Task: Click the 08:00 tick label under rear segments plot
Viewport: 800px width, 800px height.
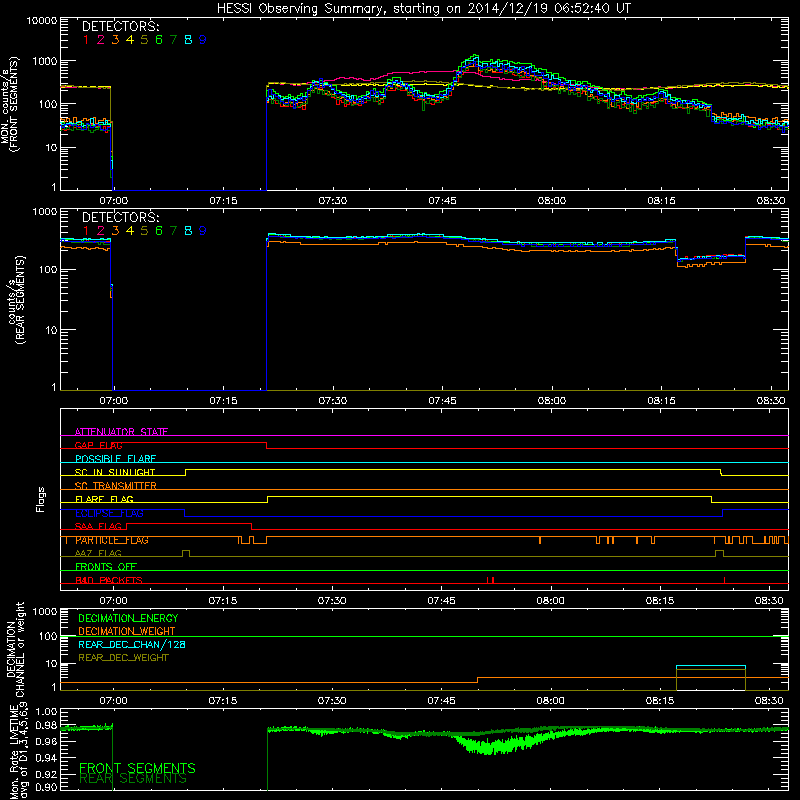Action: [x=551, y=401]
